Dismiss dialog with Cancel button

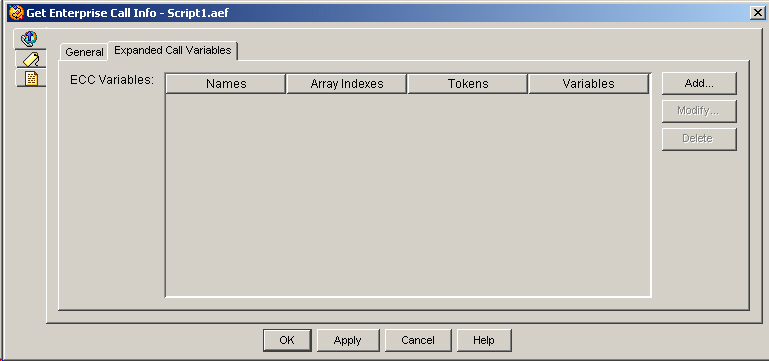(x=418, y=340)
